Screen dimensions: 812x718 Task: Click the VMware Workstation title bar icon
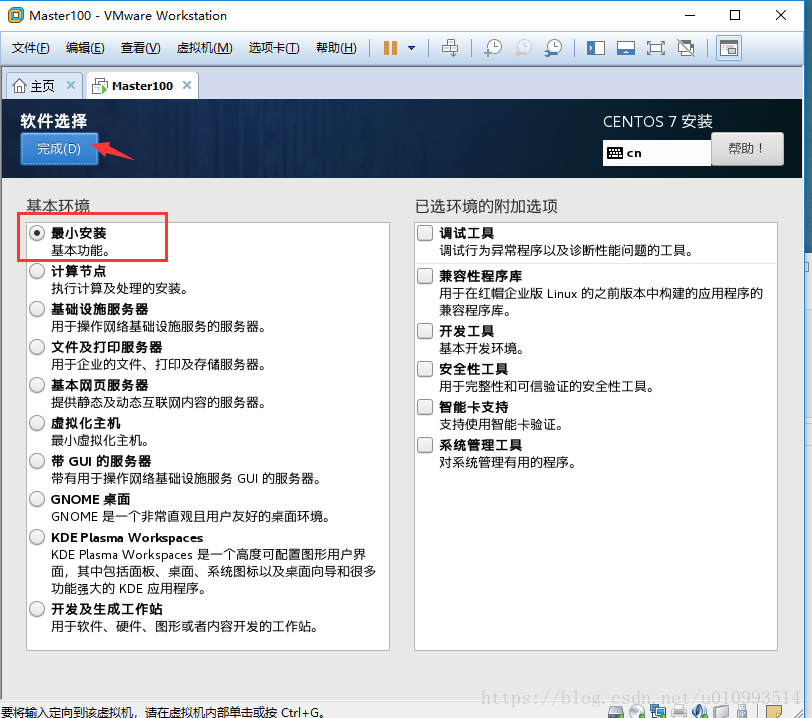(16, 16)
